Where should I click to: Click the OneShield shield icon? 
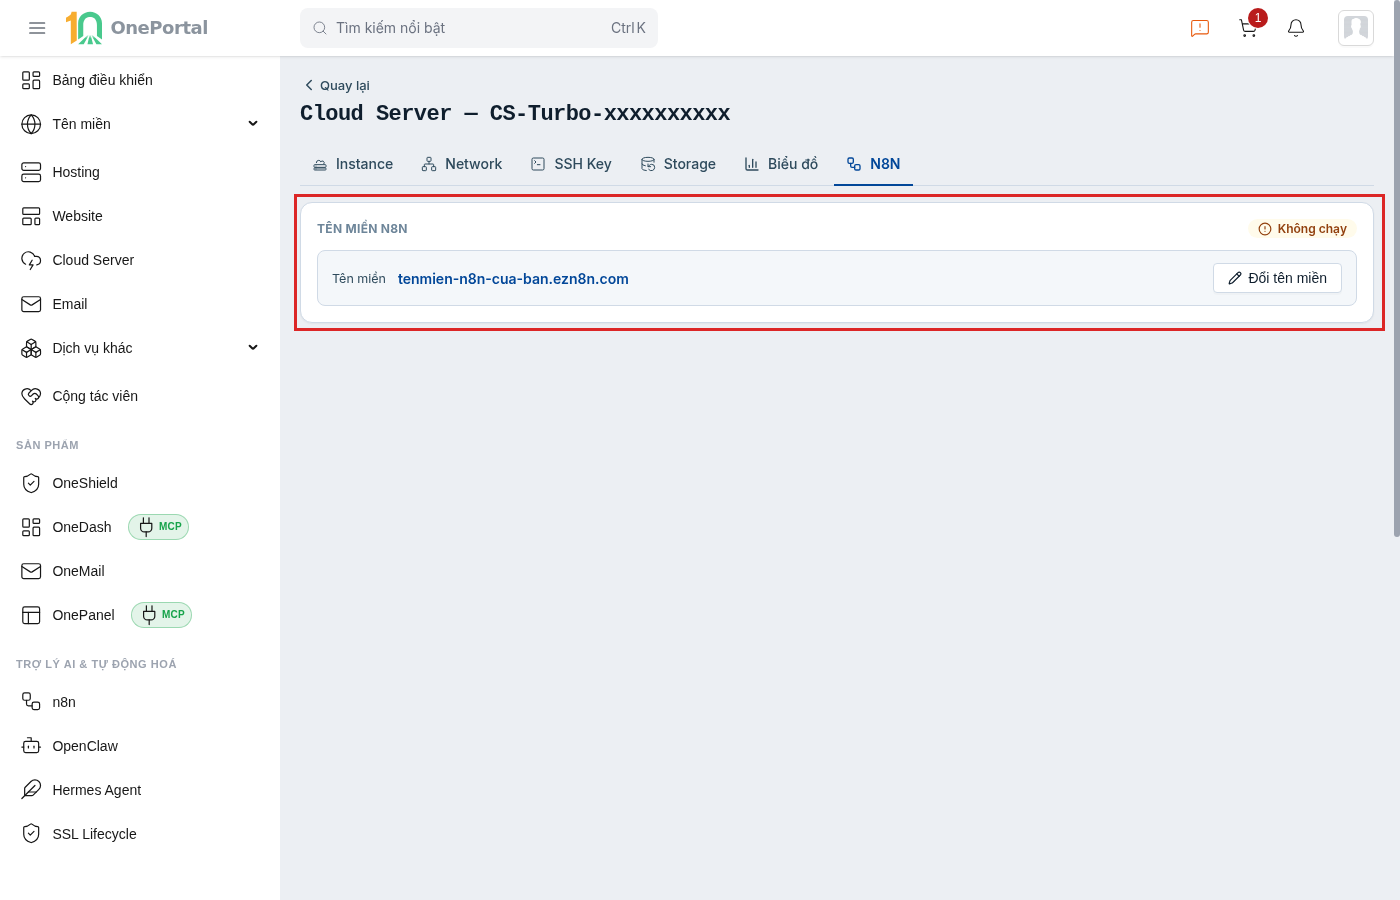point(31,483)
